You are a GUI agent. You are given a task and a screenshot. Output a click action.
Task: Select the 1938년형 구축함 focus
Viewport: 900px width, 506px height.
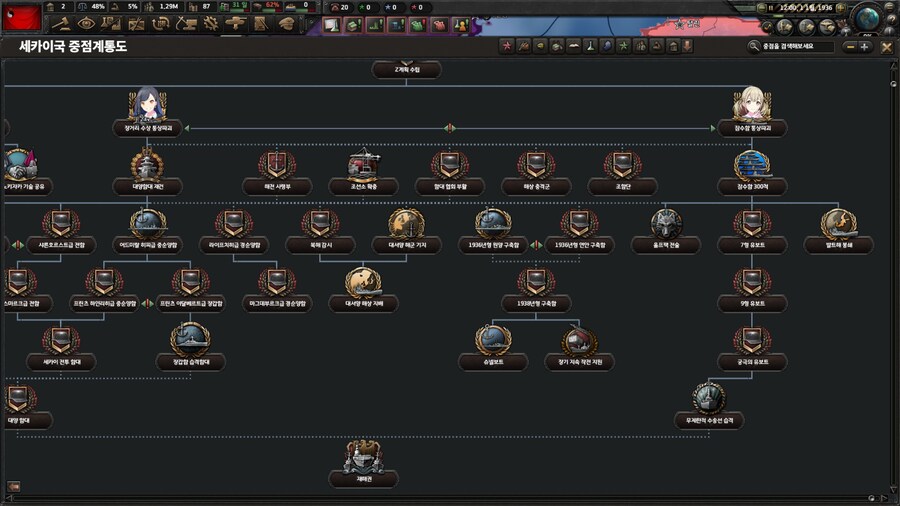536,283
